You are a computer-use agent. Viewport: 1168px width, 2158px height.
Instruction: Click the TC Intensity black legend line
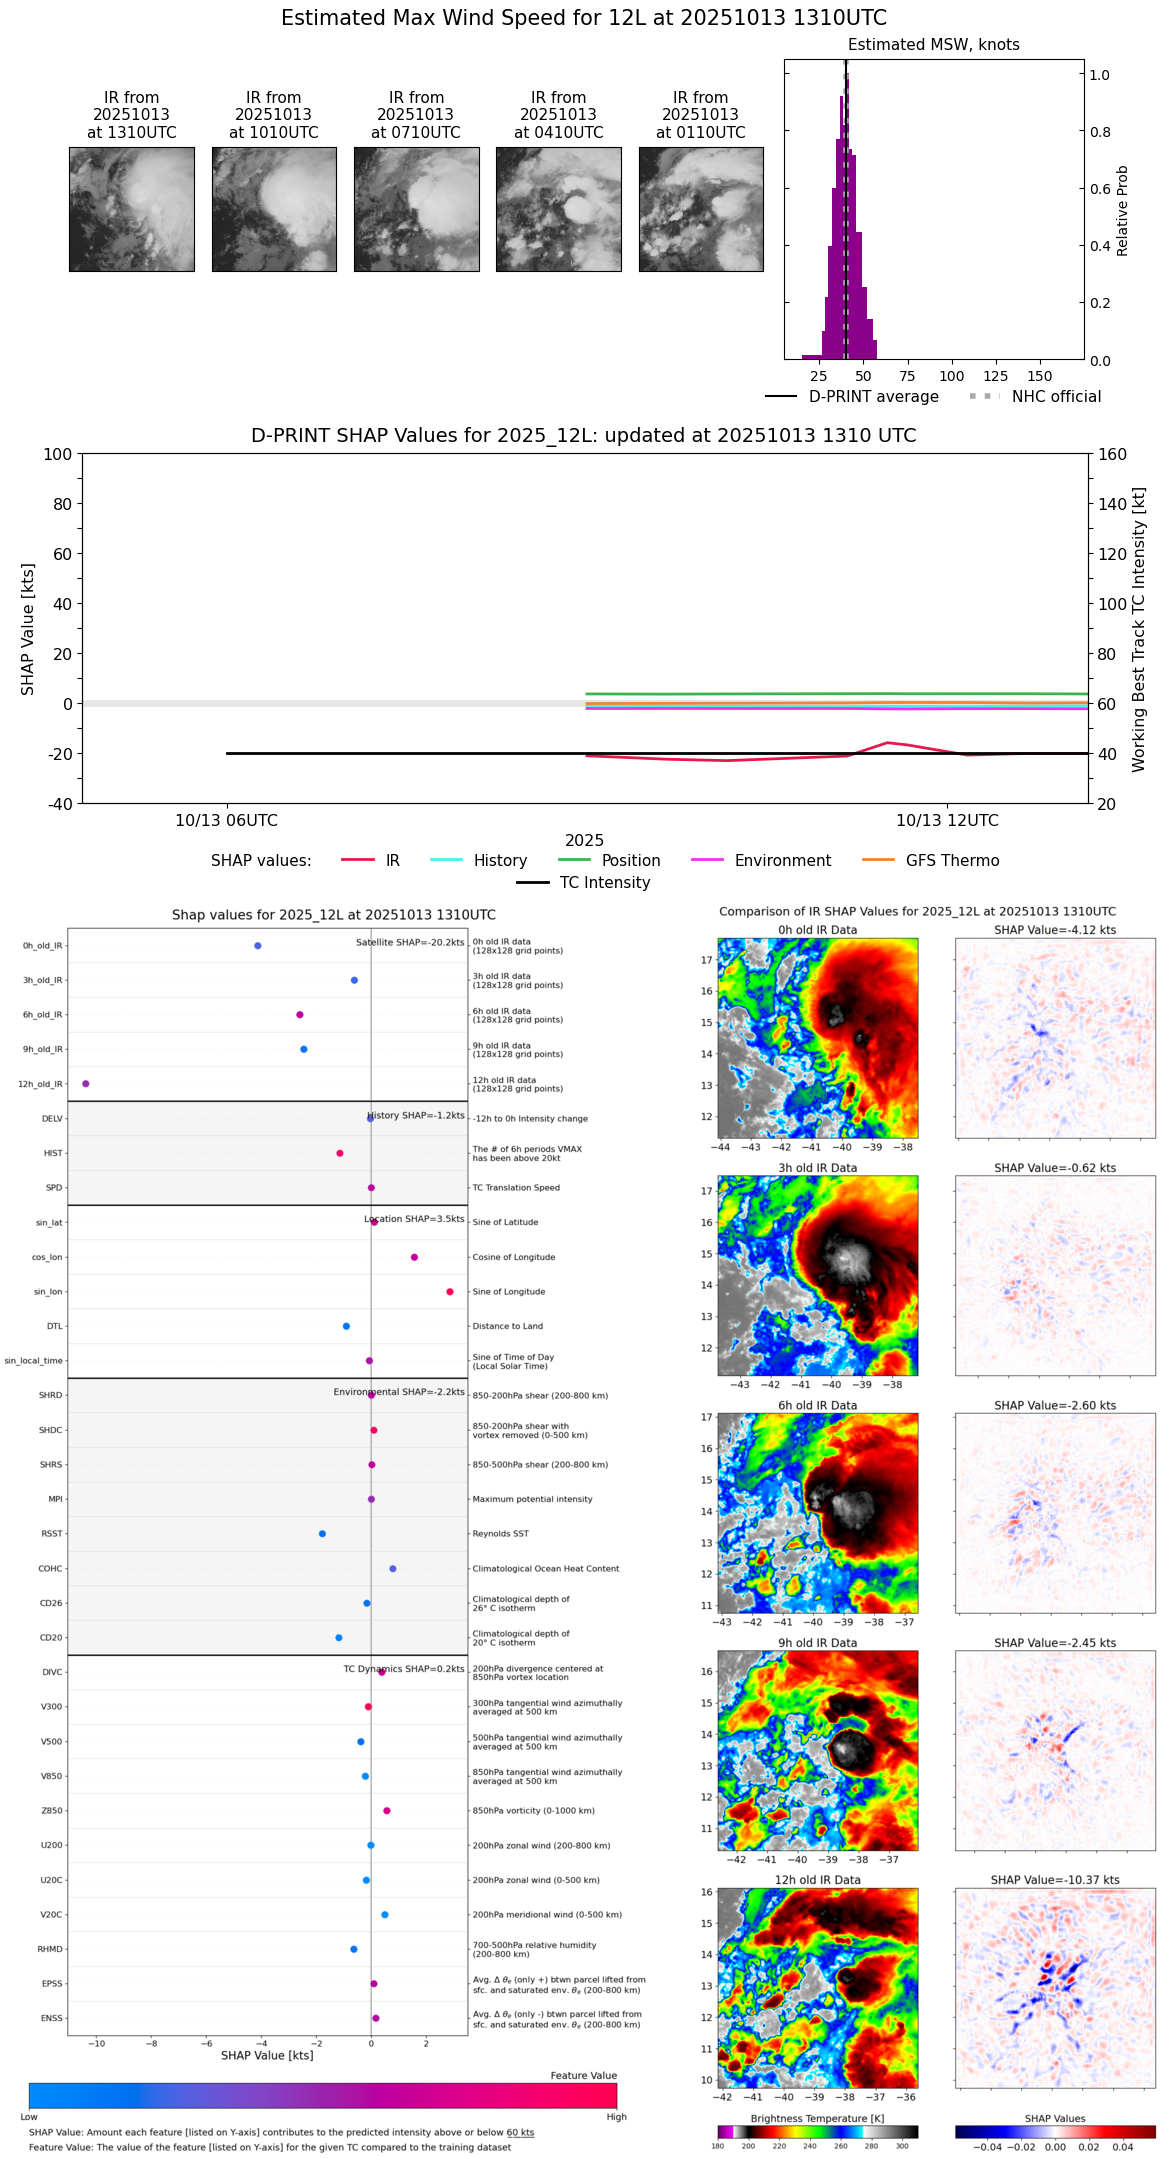[x=532, y=882]
